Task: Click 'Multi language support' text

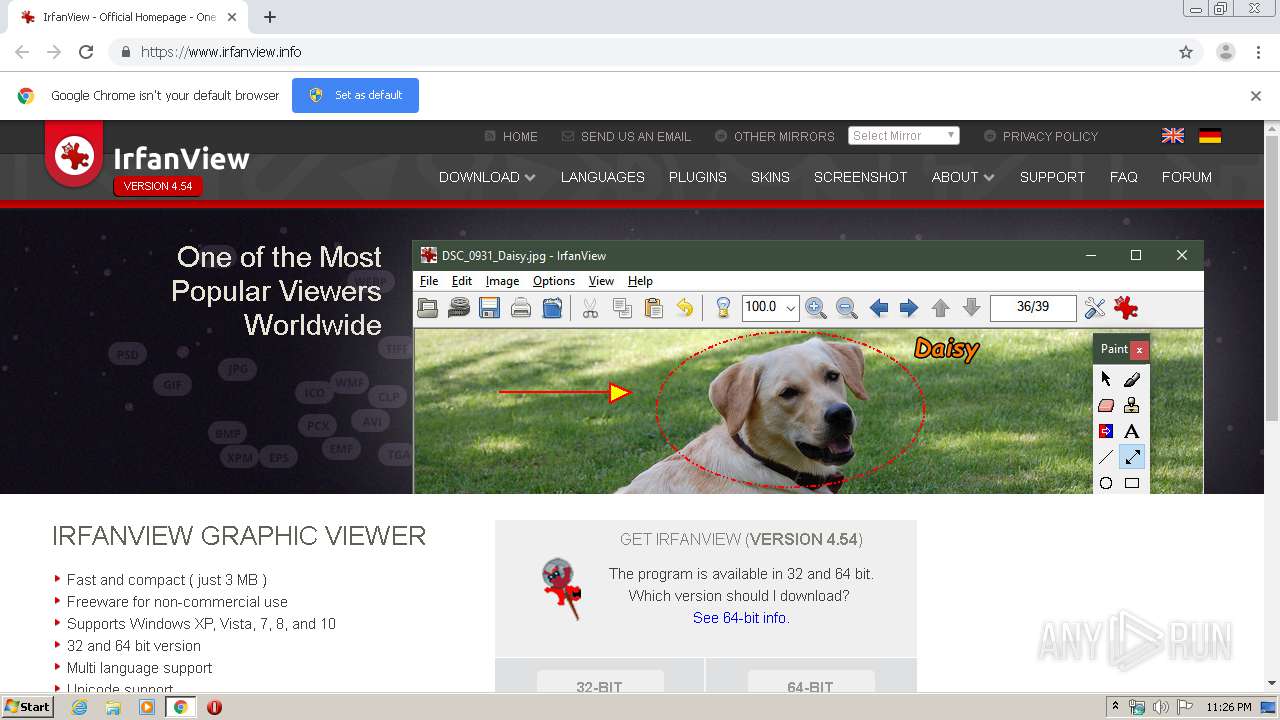Action: point(139,668)
